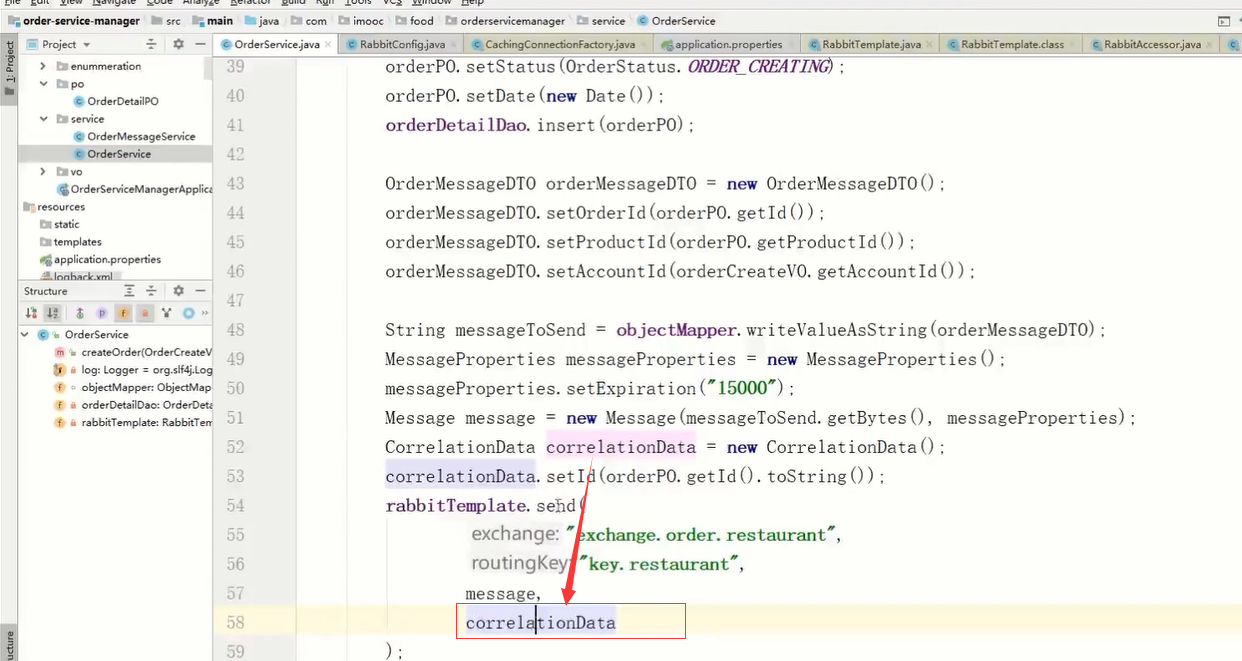Open the 1: Project side tool tab

tap(9, 68)
